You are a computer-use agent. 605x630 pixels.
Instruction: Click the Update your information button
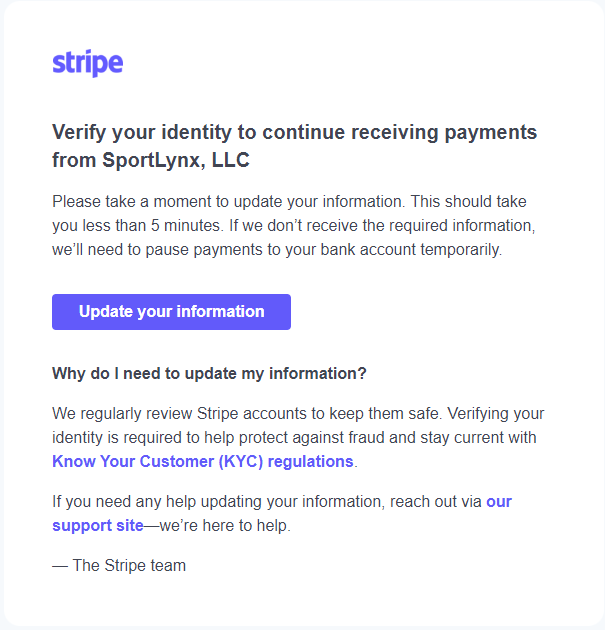point(171,312)
